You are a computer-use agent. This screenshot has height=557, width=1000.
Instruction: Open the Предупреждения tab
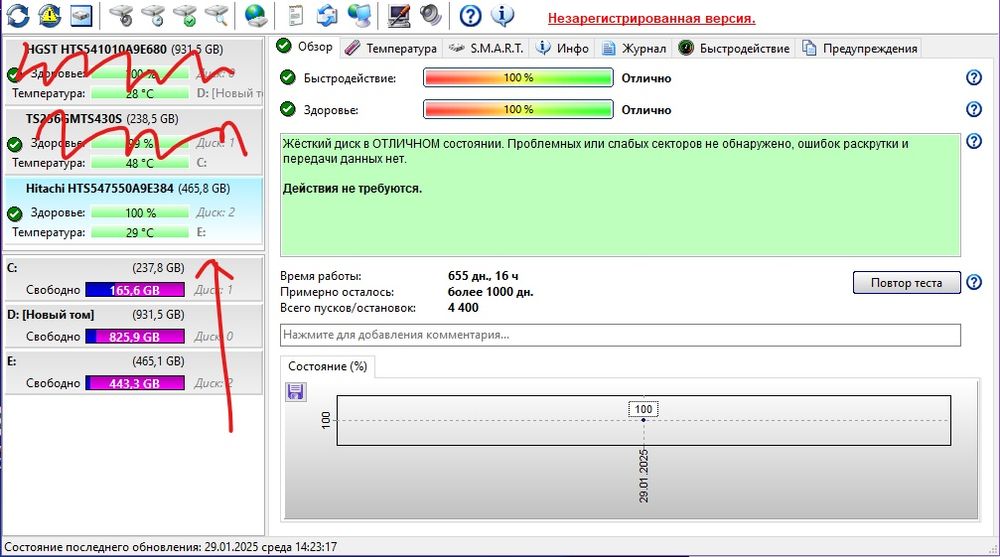click(860, 48)
